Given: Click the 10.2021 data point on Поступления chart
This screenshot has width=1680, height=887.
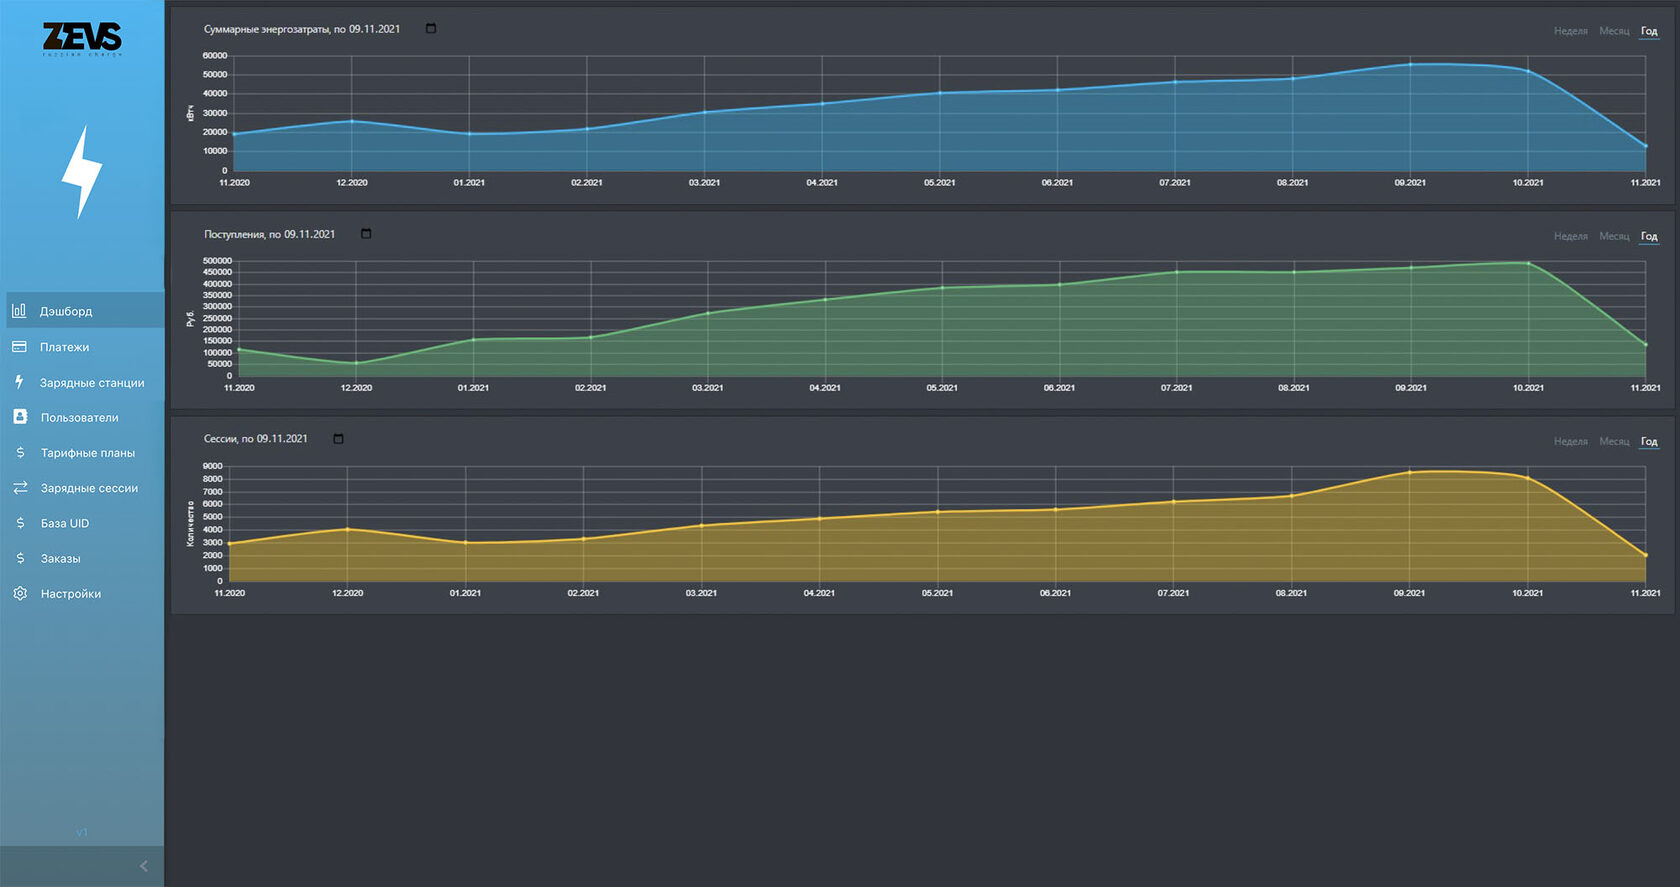Looking at the screenshot, I should tap(1528, 263).
